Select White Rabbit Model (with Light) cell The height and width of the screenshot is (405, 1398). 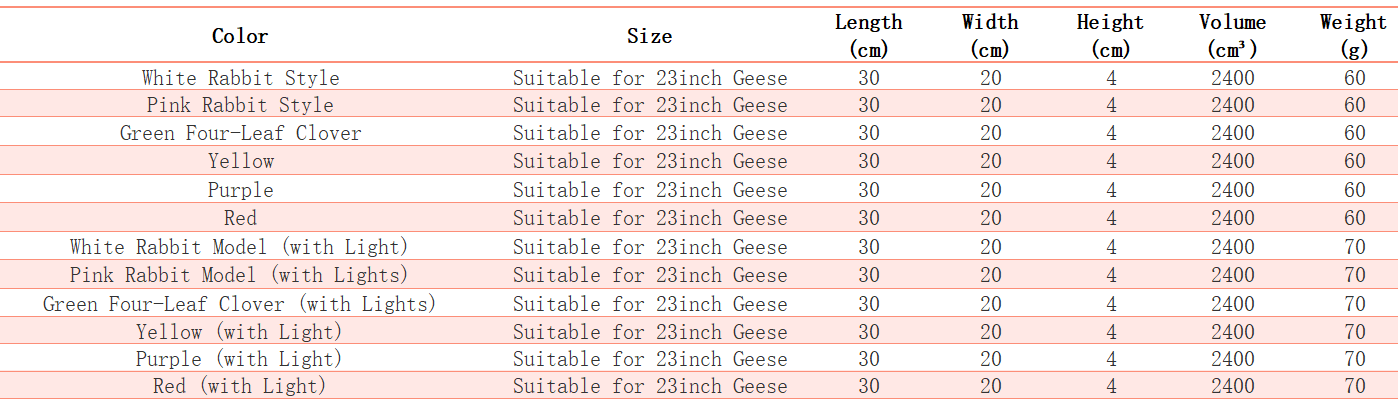[240, 247]
